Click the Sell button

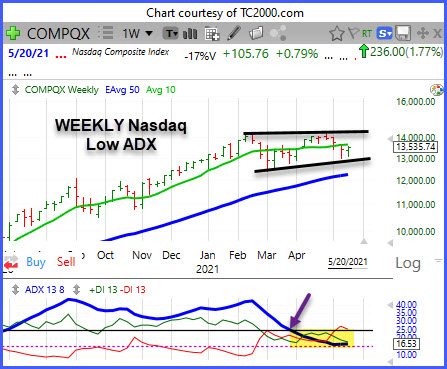point(66,262)
